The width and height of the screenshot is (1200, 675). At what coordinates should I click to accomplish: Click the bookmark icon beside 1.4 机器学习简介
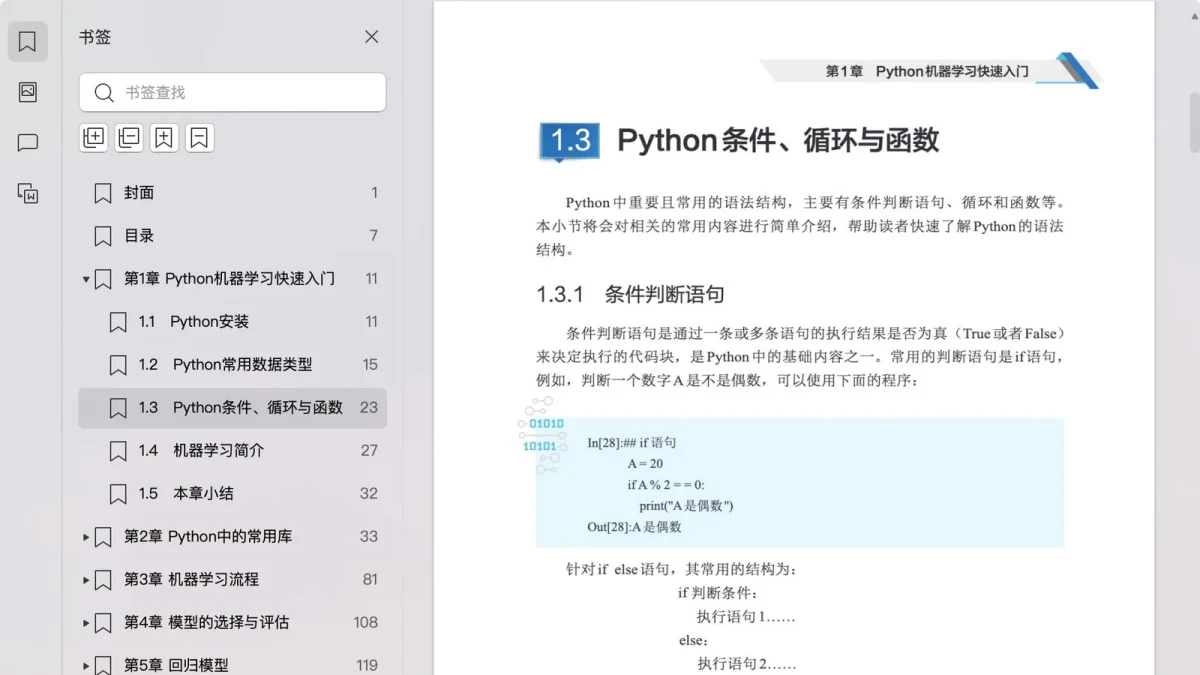click(118, 451)
